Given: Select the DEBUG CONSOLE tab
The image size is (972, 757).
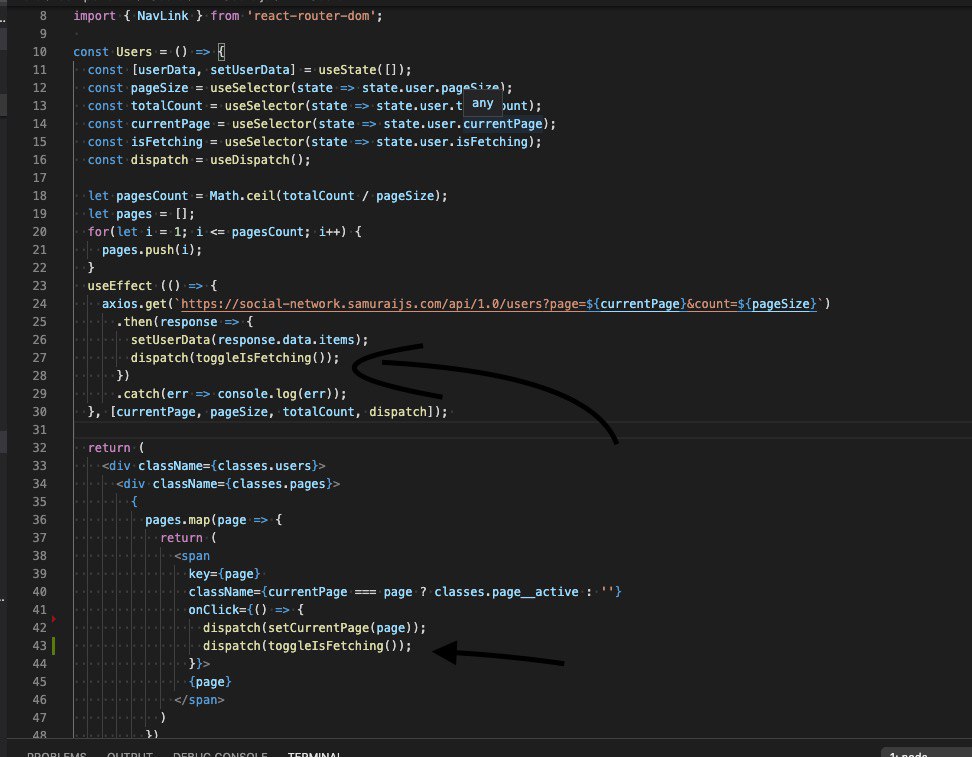Looking at the screenshot, I should pyautogui.click(x=220, y=754).
